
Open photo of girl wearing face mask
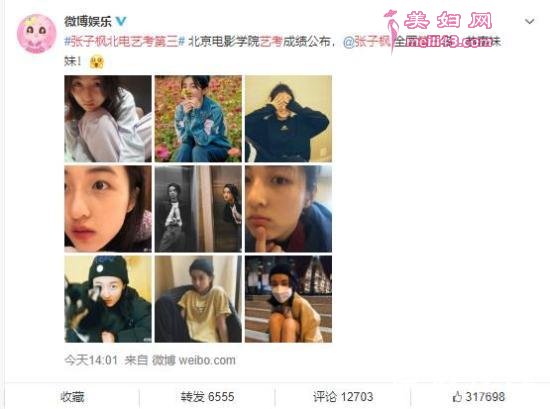tap(288, 299)
